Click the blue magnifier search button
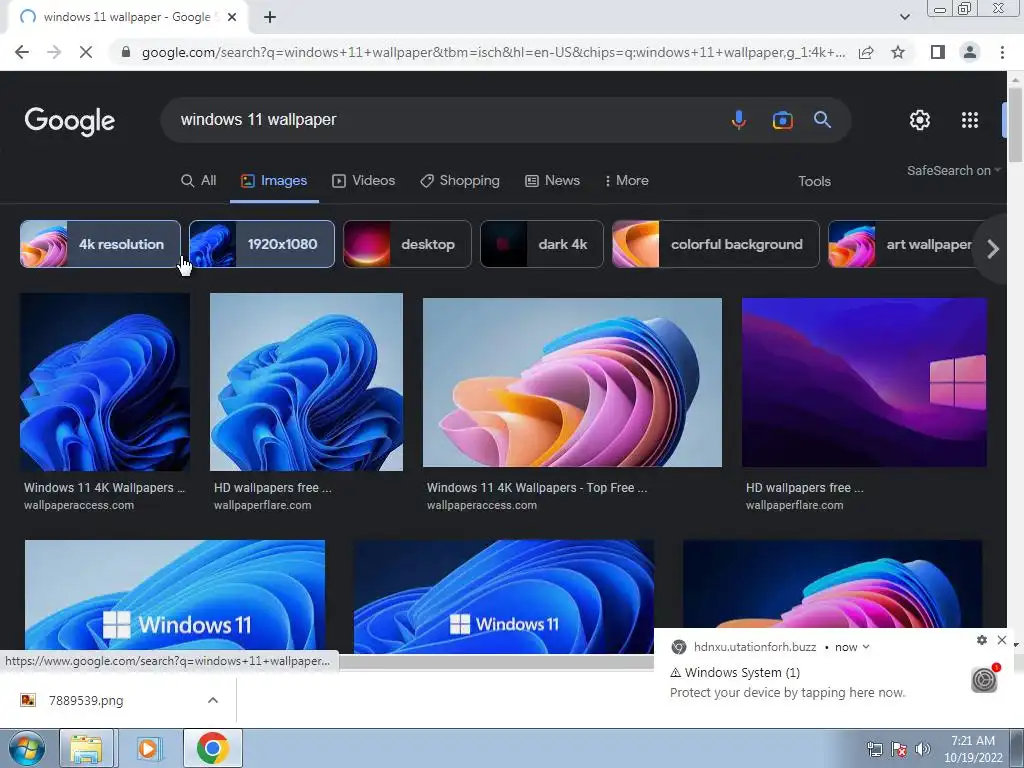Viewport: 1024px width, 768px height. (822, 120)
